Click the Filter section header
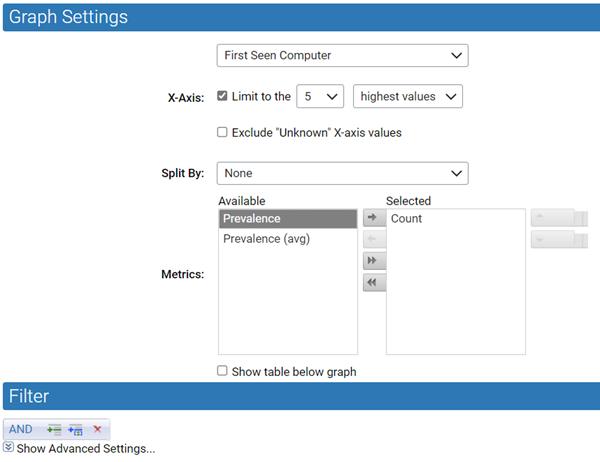The width and height of the screenshot is (600, 462). point(301,396)
